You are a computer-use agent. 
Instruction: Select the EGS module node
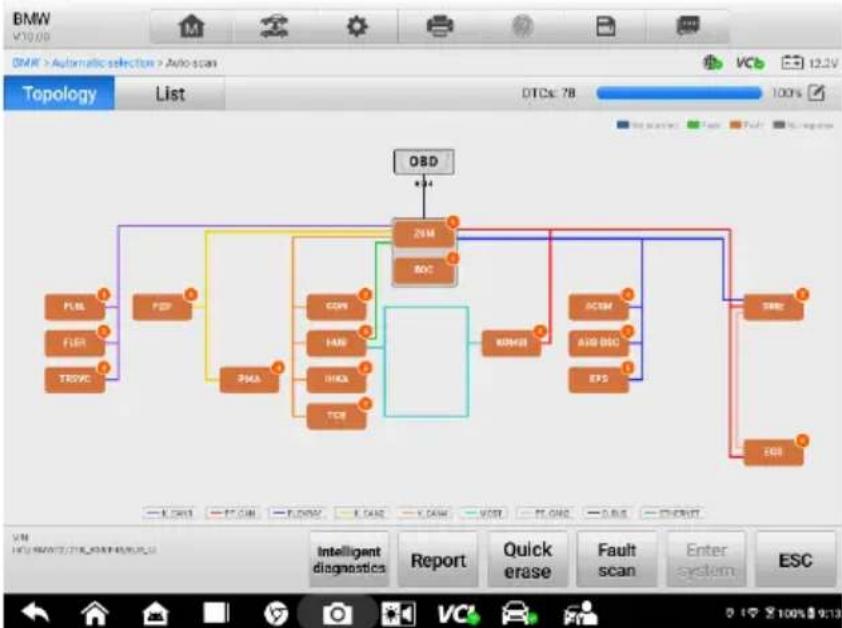pyautogui.click(x=773, y=452)
